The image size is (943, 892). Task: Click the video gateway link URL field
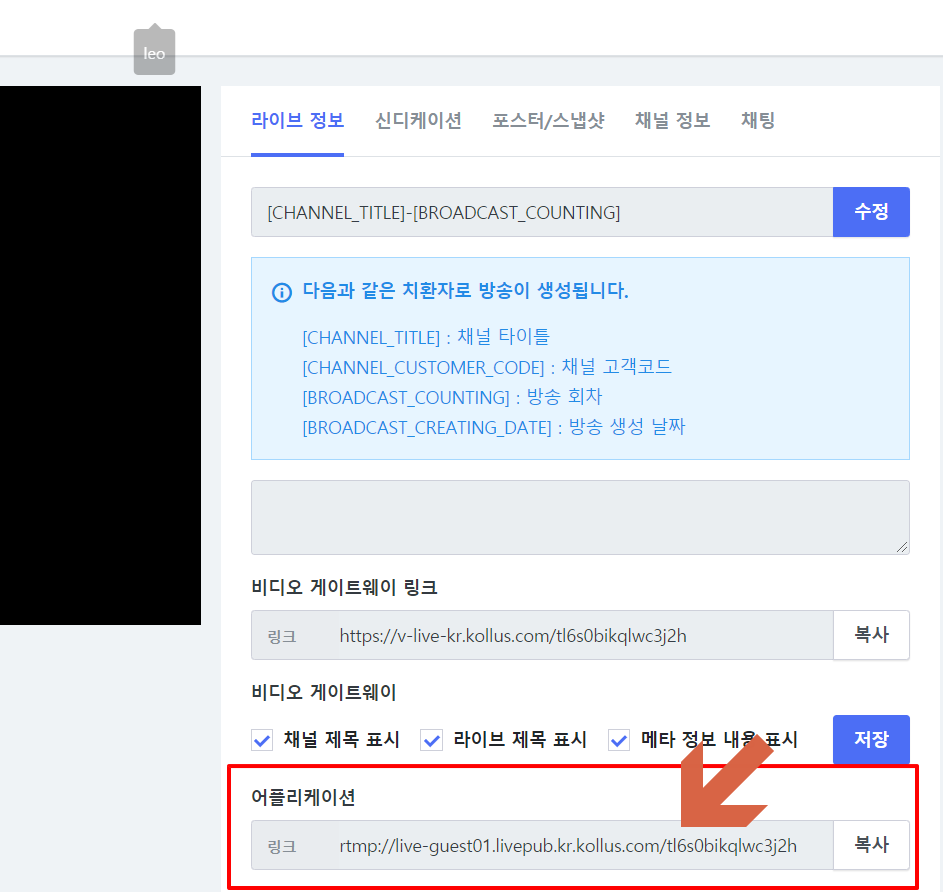tap(580, 635)
